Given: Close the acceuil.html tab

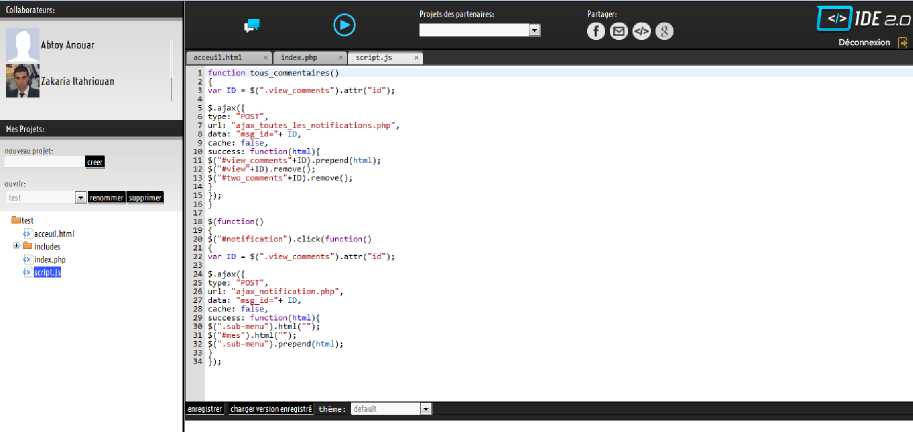Looking at the screenshot, I should point(266,58).
